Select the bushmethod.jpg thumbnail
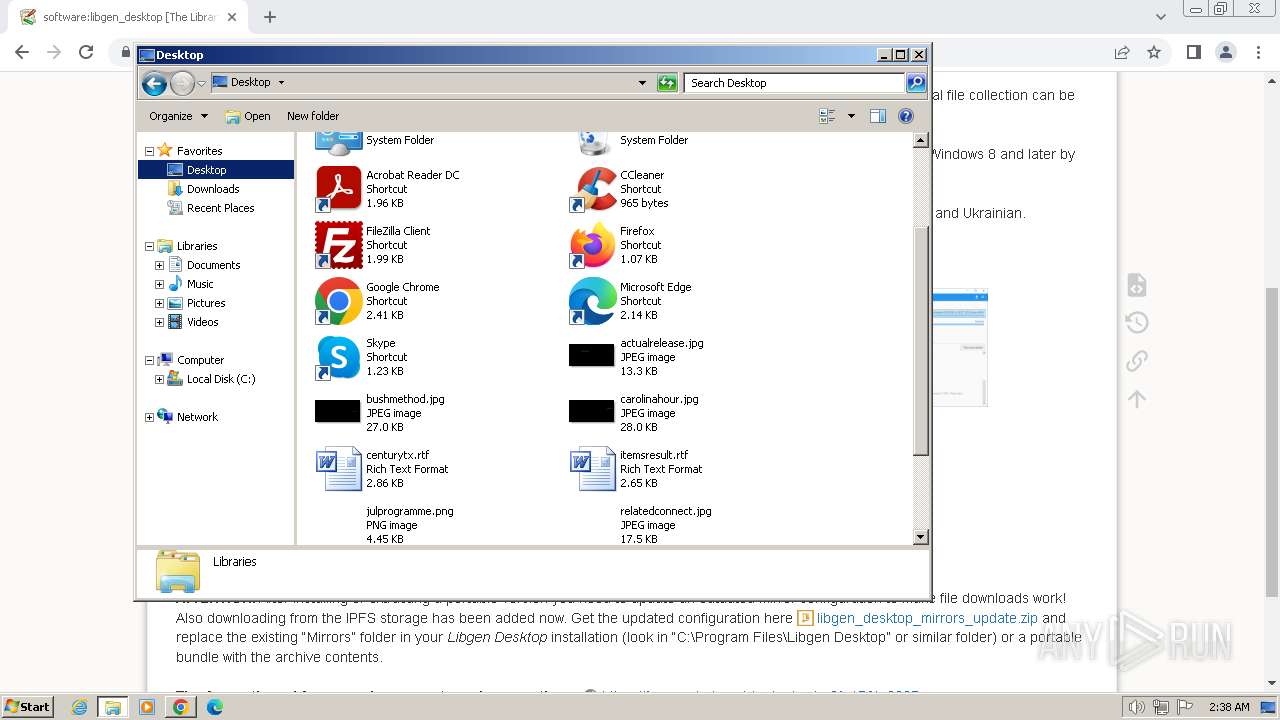The image size is (1280, 720). [x=337, y=411]
